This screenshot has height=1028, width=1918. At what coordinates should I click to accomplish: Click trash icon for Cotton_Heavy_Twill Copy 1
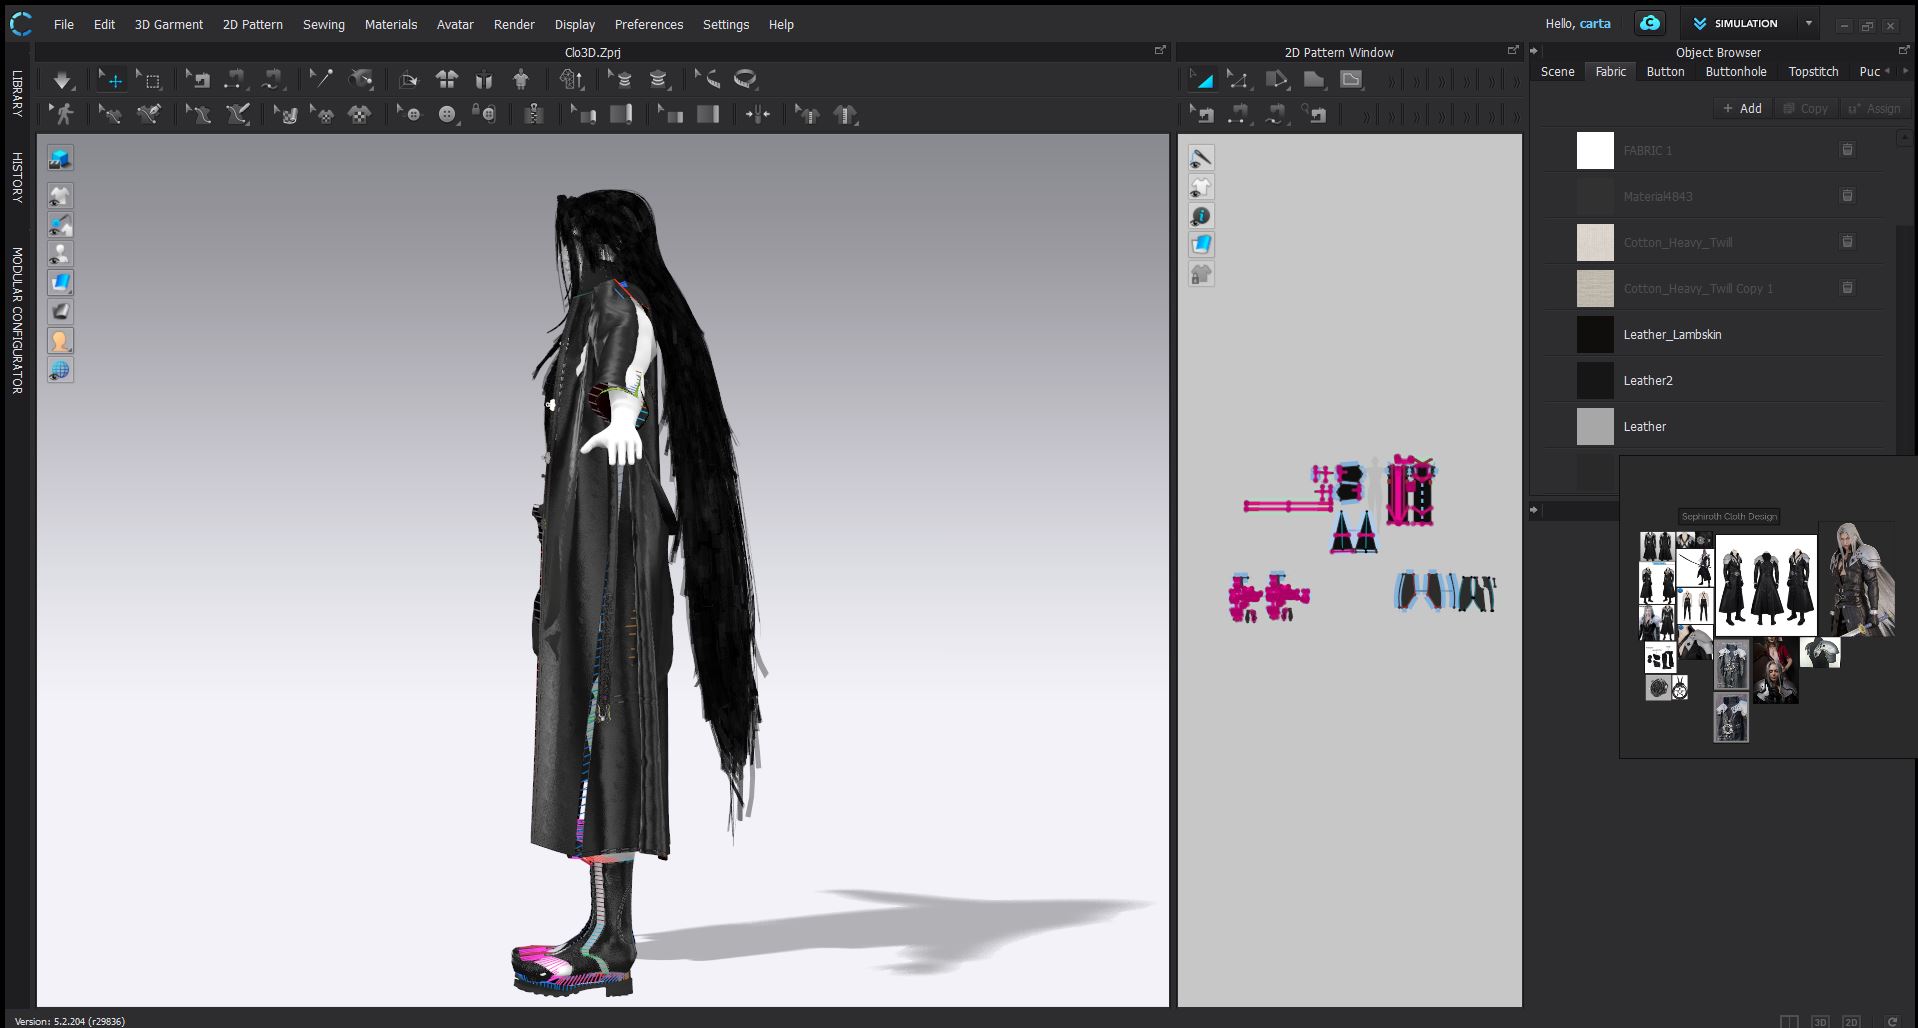coord(1847,288)
